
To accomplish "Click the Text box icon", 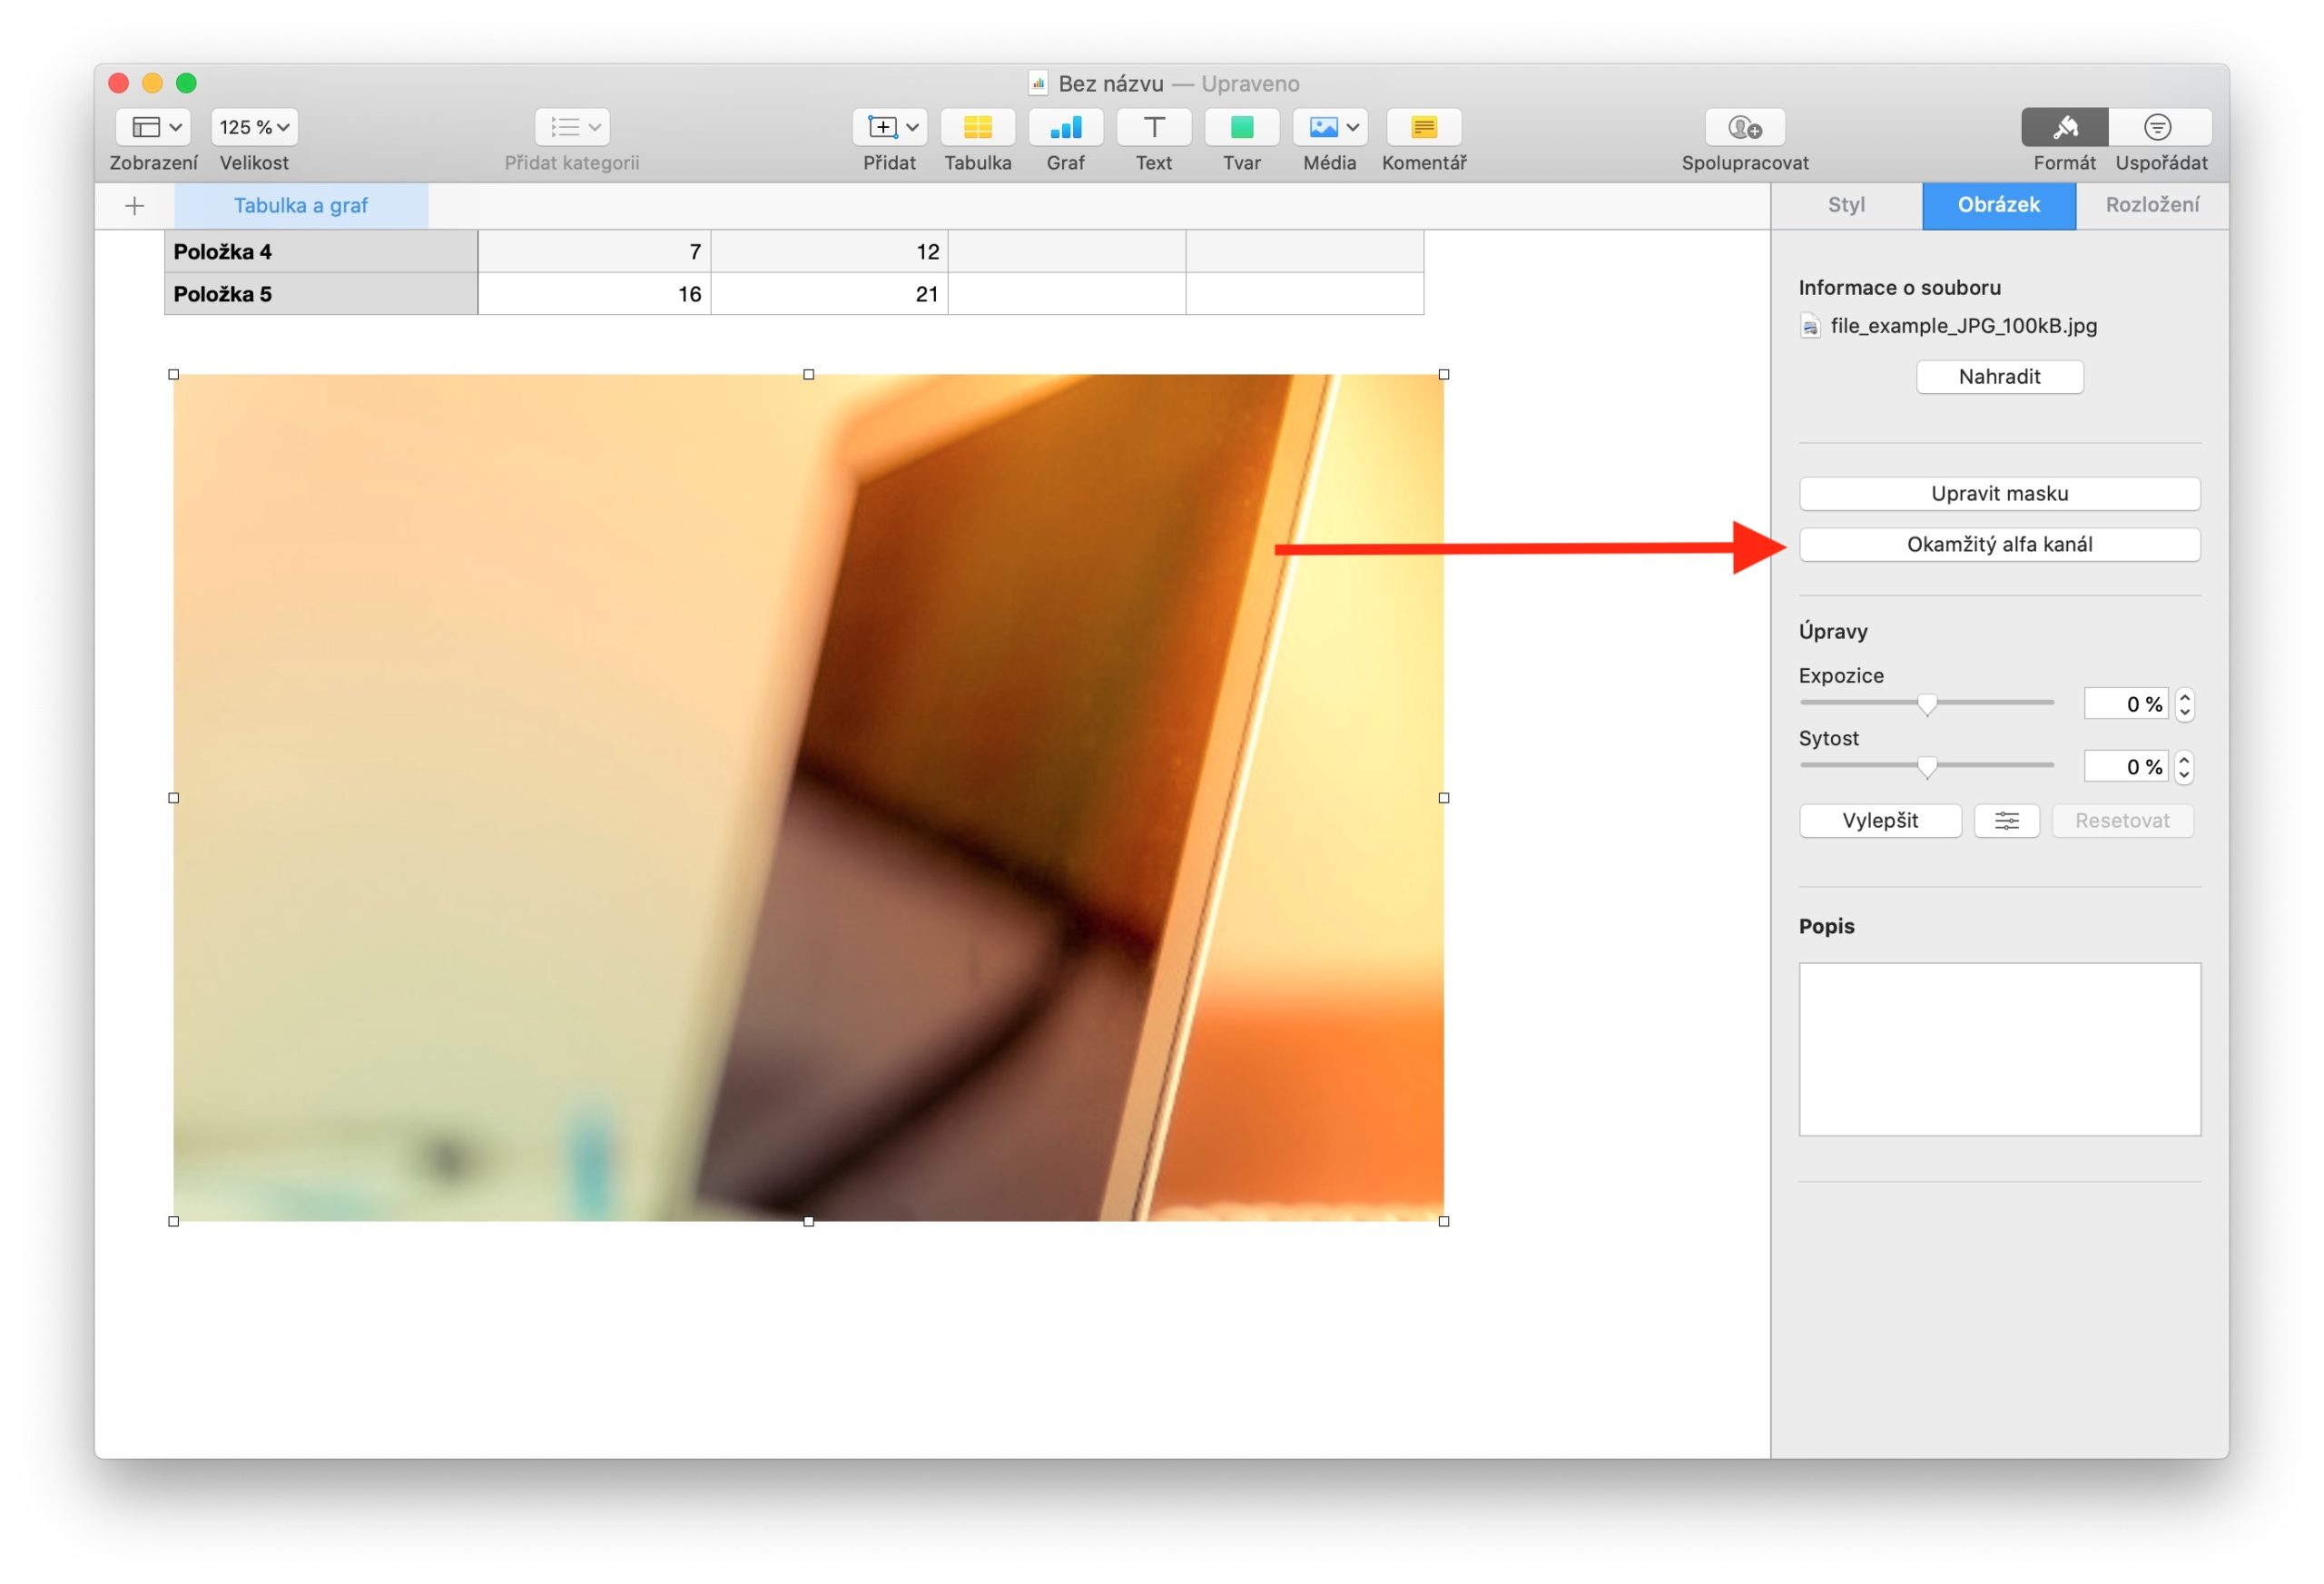I will (1153, 127).
